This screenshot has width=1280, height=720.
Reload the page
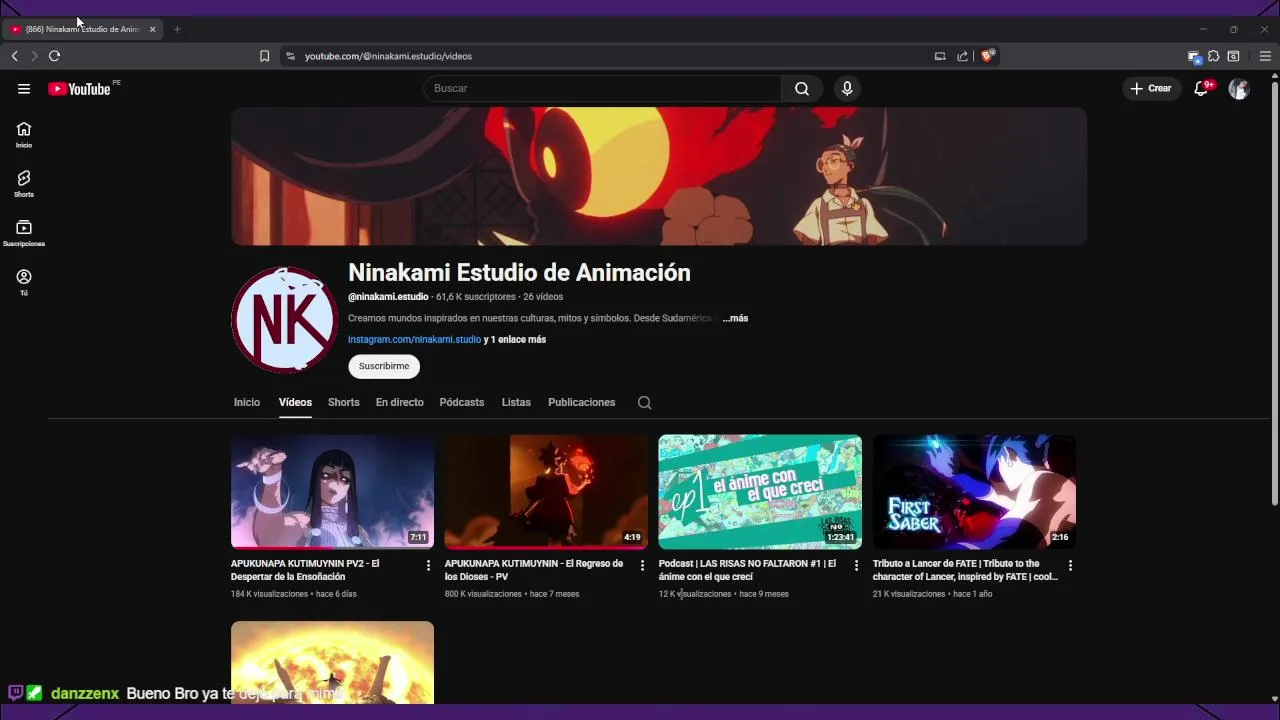pos(54,56)
